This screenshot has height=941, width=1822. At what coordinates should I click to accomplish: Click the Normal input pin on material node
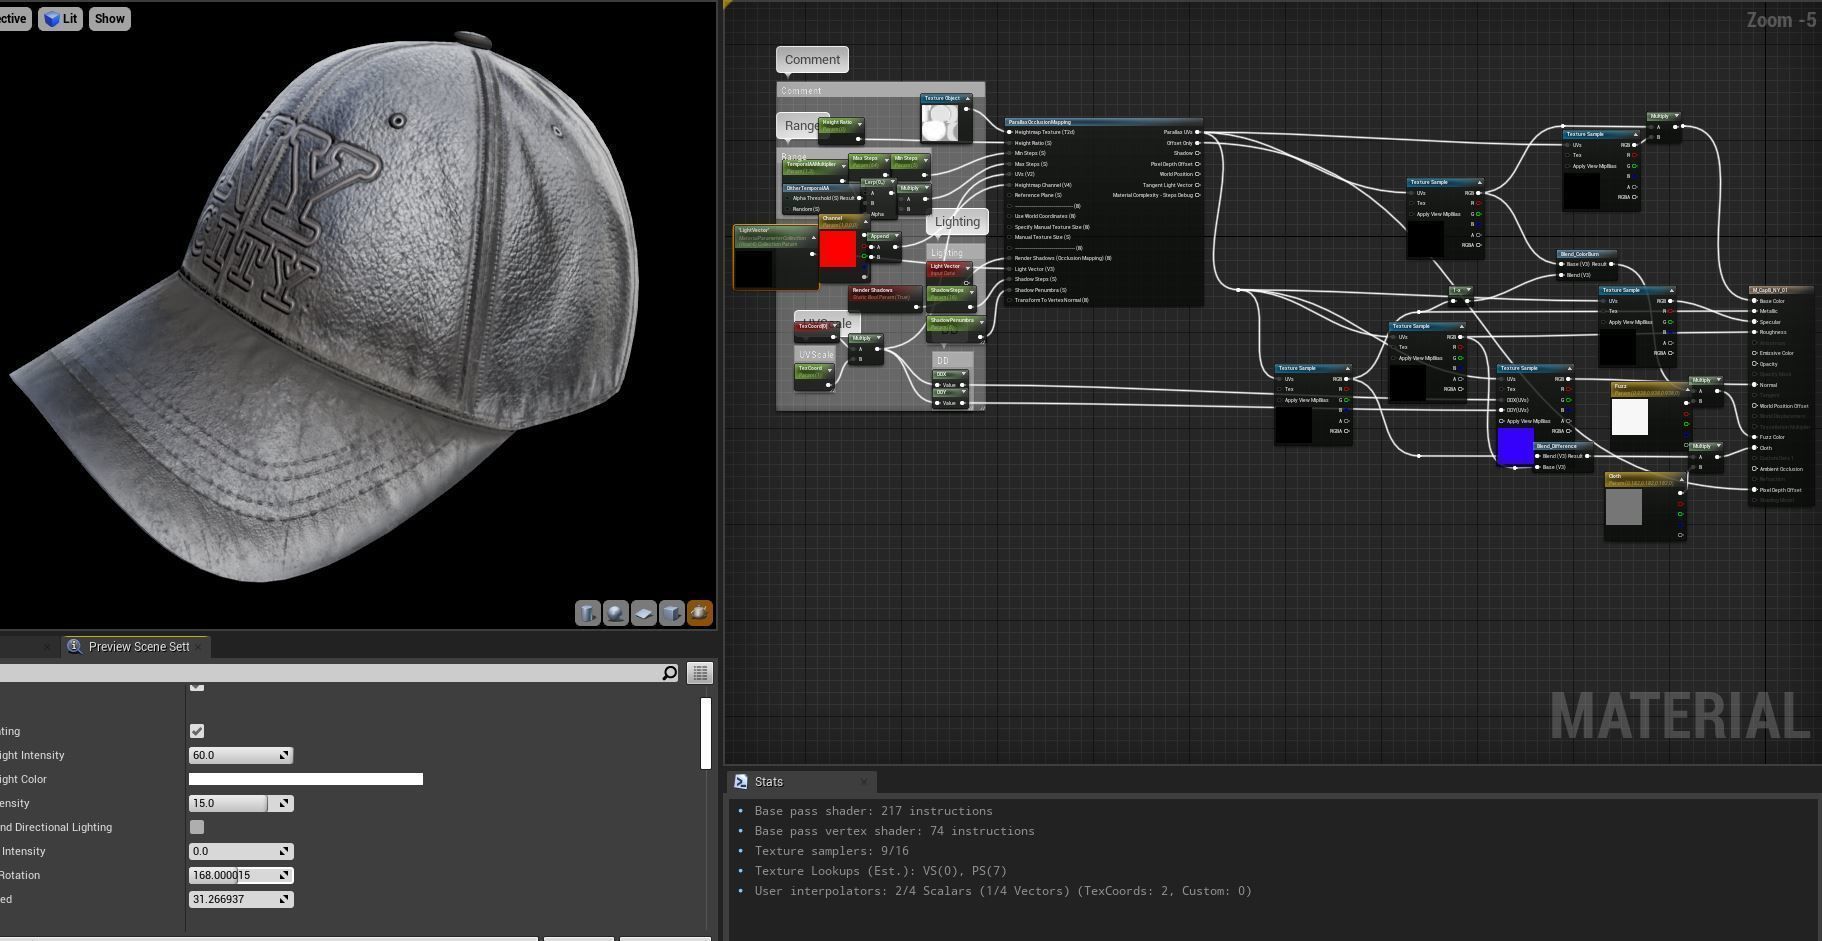[1754, 385]
